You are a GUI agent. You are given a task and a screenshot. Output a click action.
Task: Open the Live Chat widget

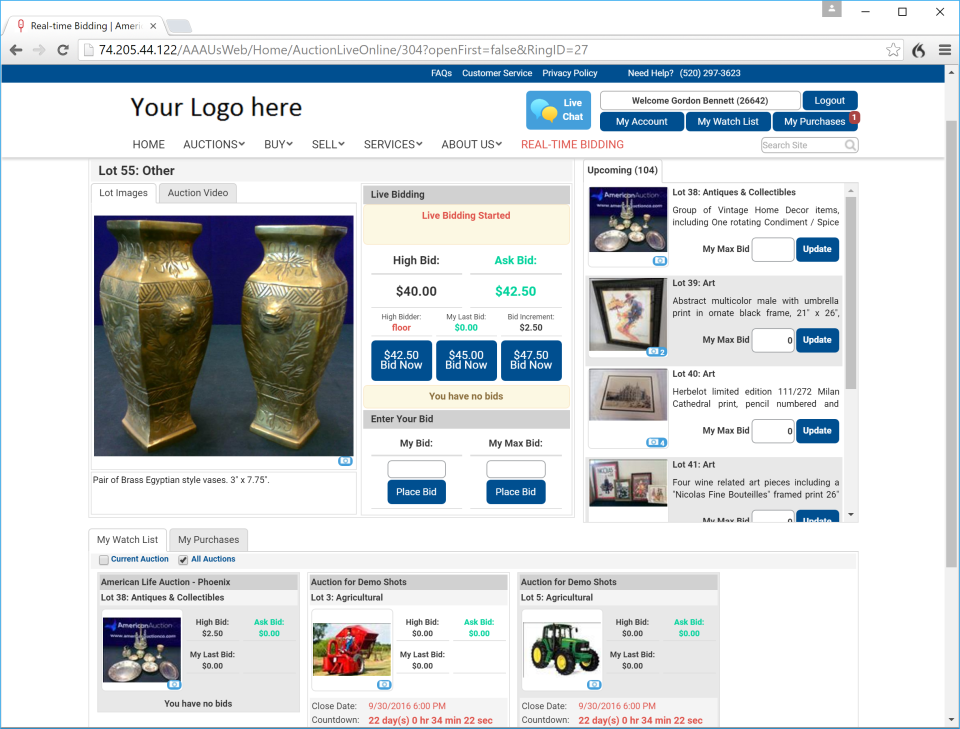tap(557, 109)
